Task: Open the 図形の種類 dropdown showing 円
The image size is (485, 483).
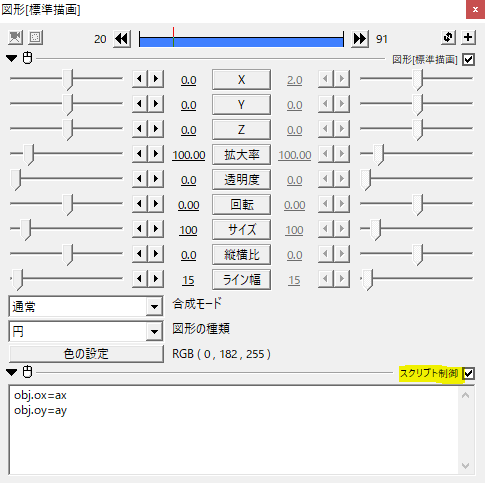Action: pyautogui.click(x=86, y=331)
